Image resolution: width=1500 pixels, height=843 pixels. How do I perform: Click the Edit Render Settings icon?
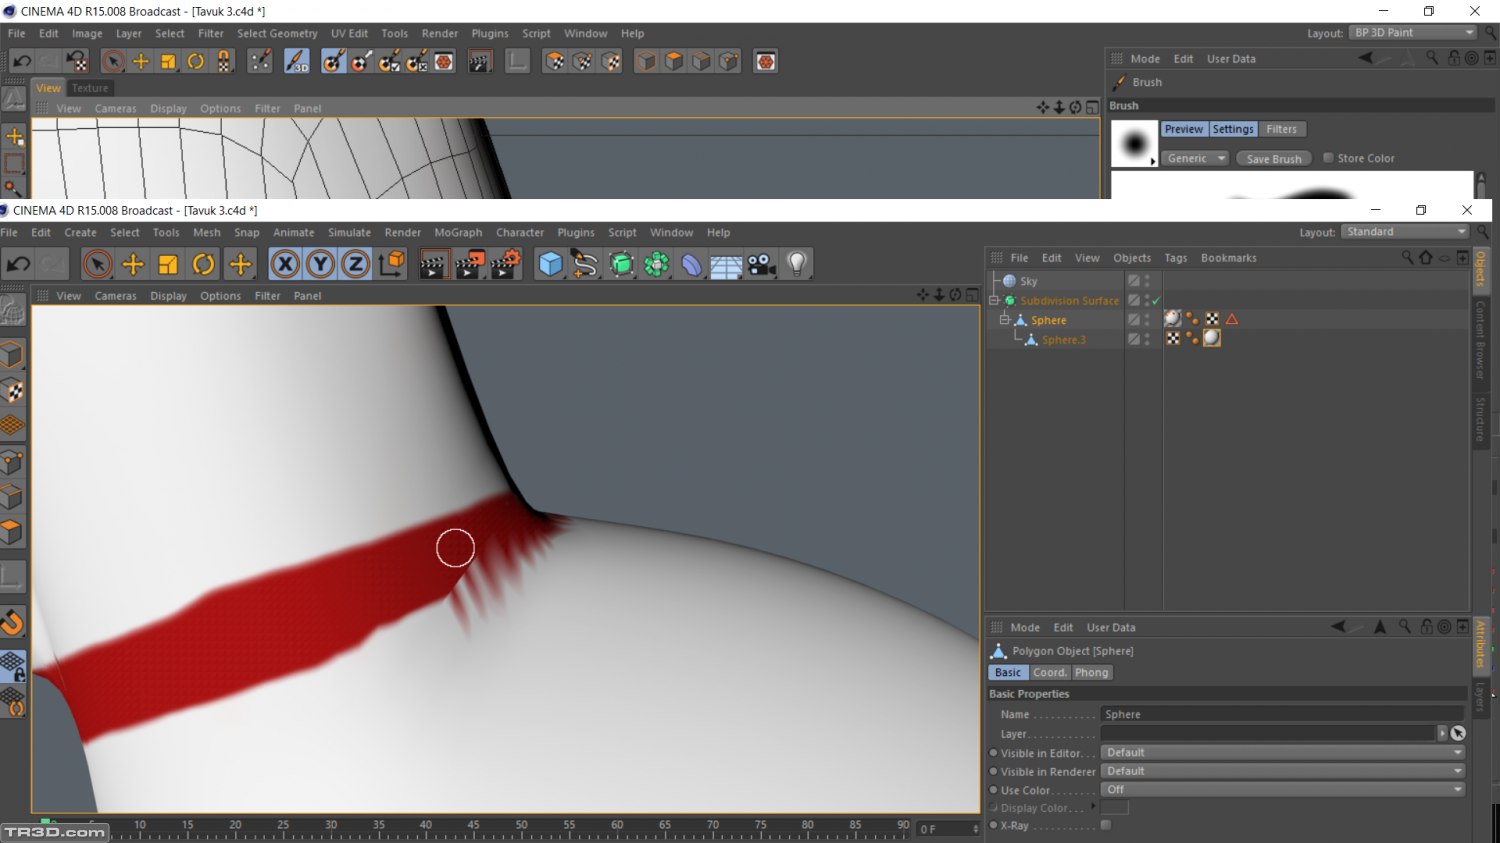click(x=505, y=264)
